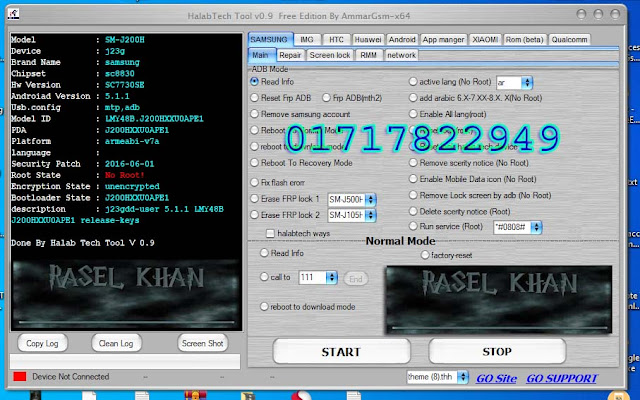Select the factory-reset radio button
This screenshot has height=400, width=640.
coord(425,255)
